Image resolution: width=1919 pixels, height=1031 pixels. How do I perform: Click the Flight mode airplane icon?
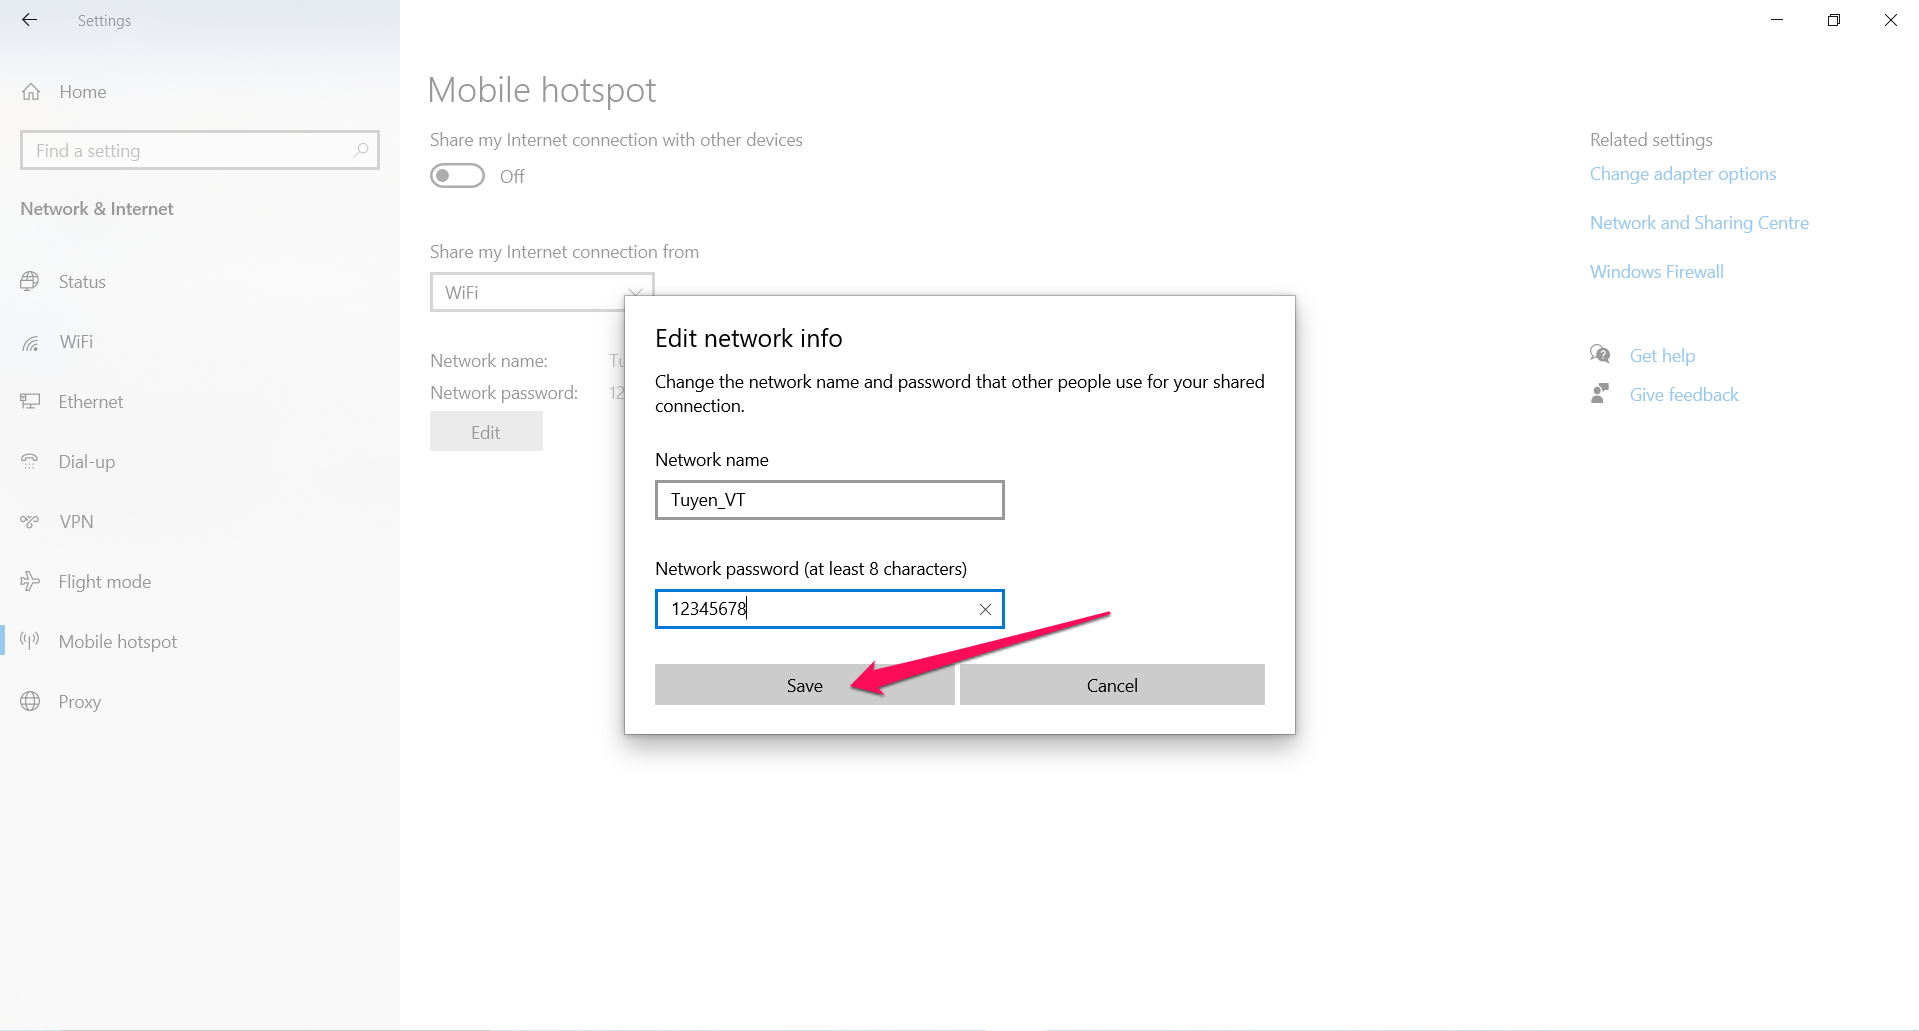pyautogui.click(x=31, y=581)
